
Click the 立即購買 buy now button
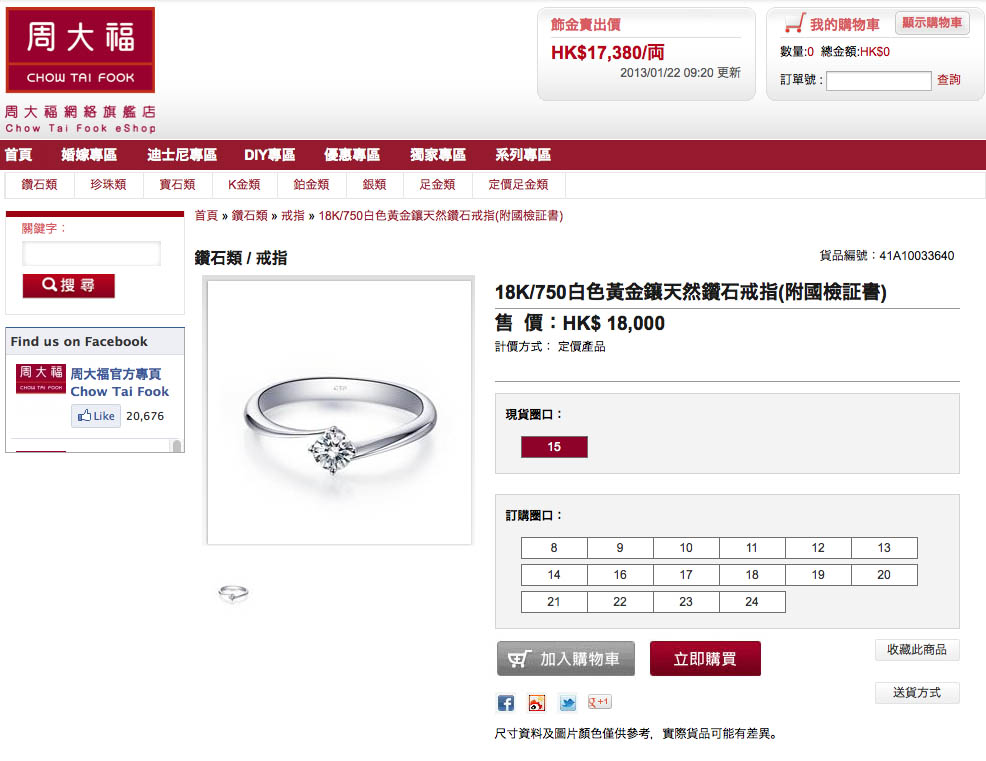tap(705, 658)
